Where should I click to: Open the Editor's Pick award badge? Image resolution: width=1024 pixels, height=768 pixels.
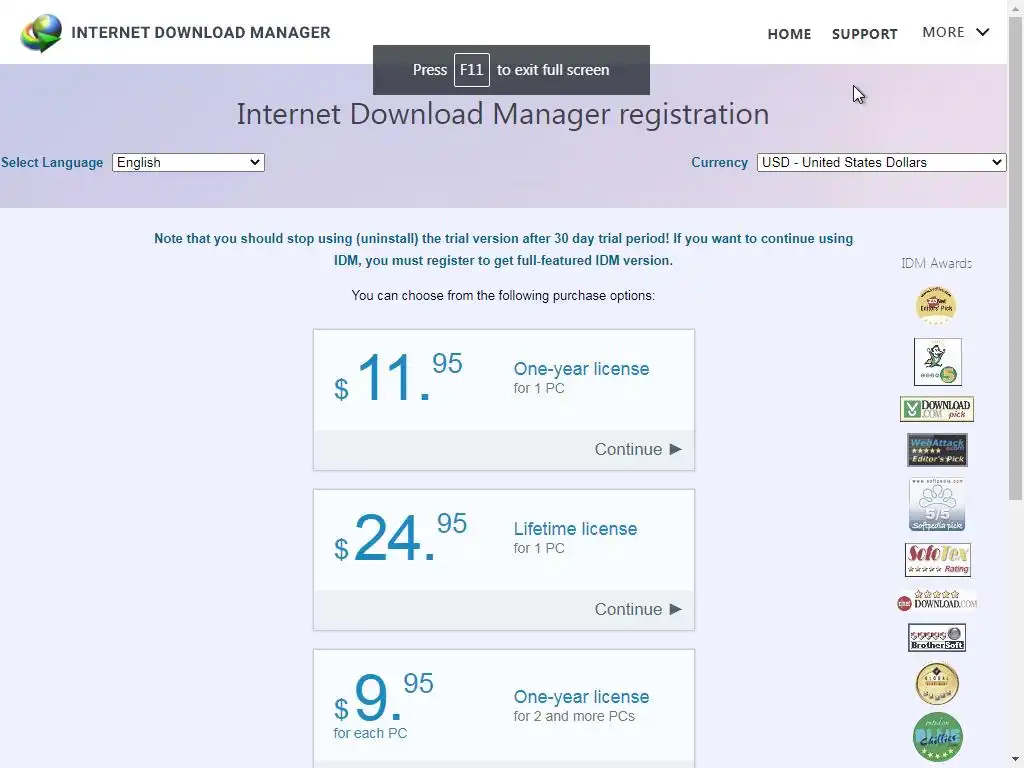coord(936,306)
